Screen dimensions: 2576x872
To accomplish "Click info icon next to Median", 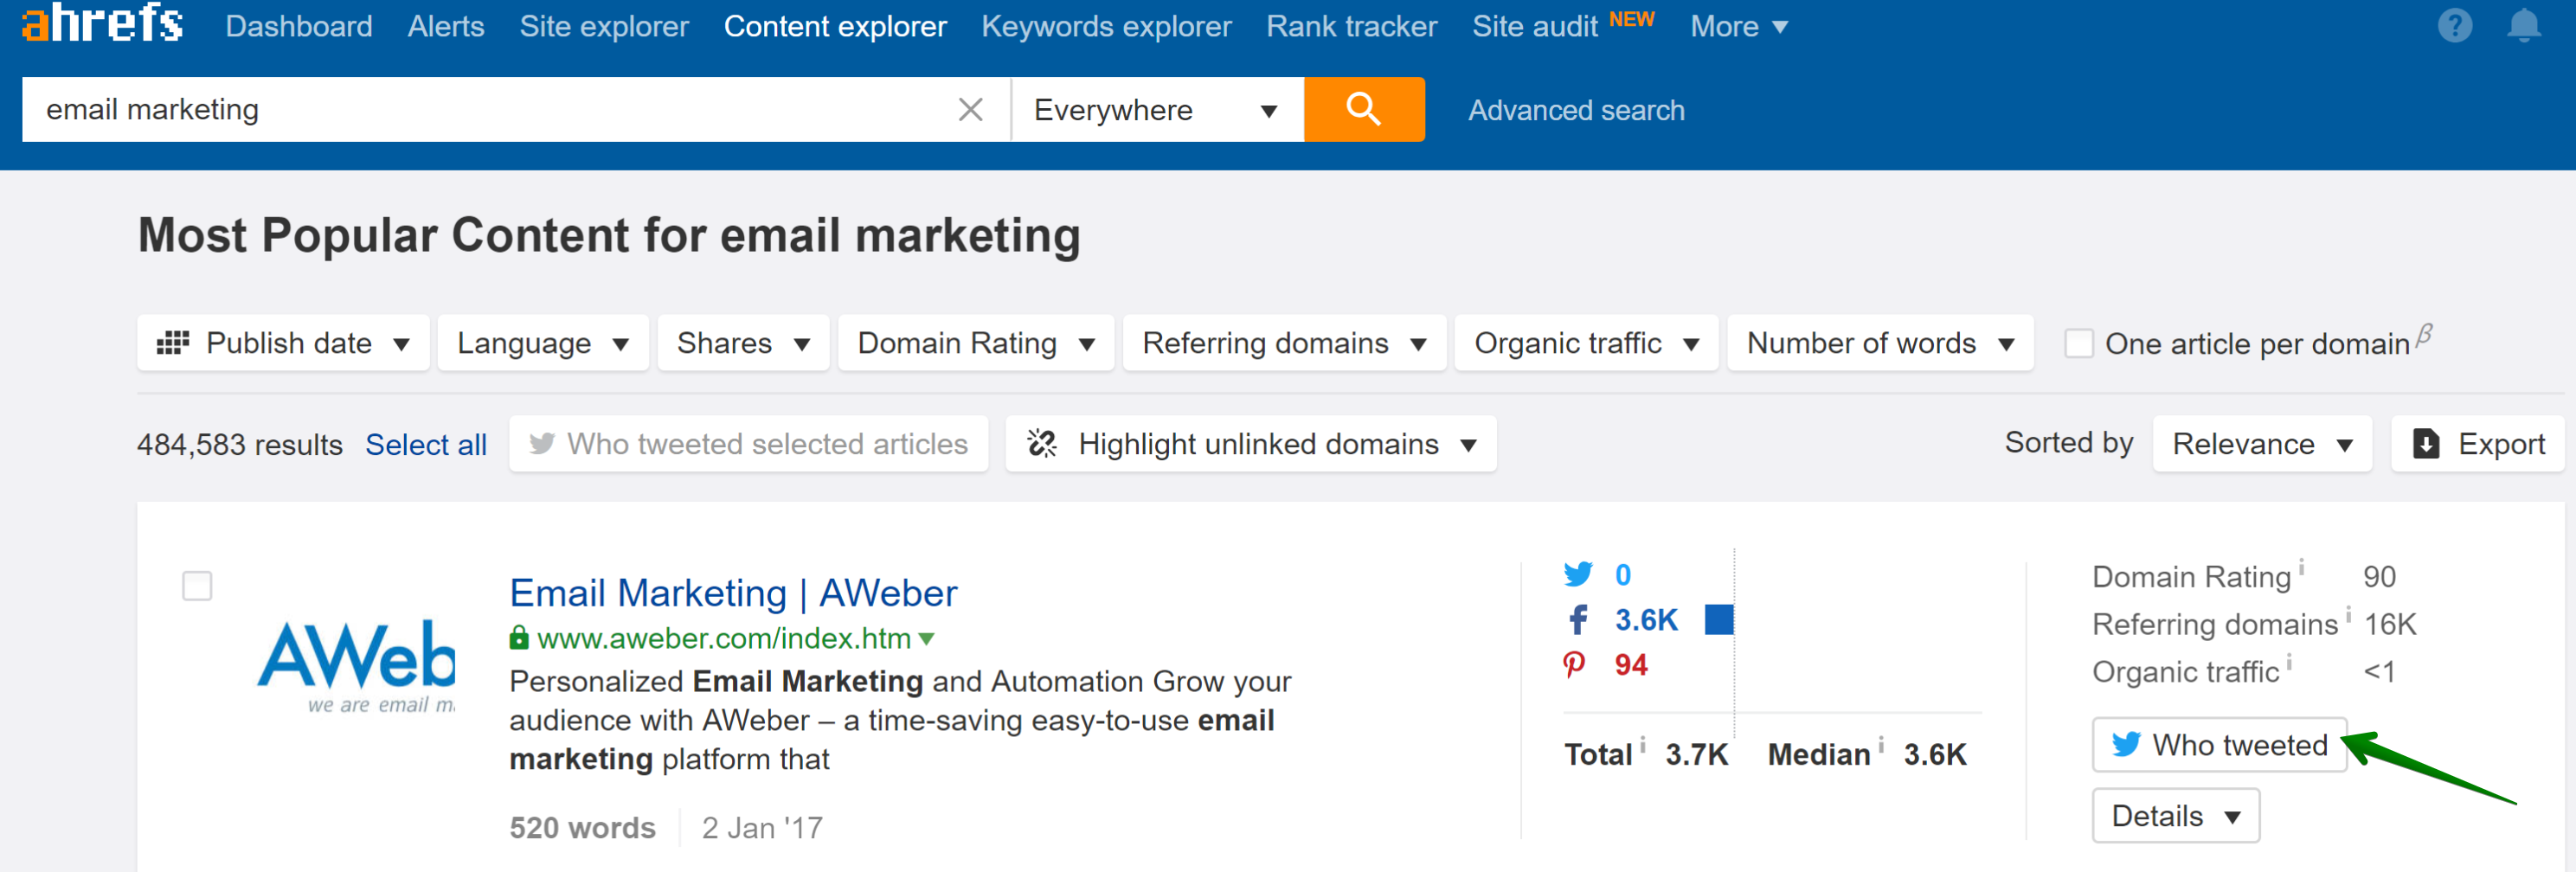I will pyautogui.click(x=1881, y=744).
